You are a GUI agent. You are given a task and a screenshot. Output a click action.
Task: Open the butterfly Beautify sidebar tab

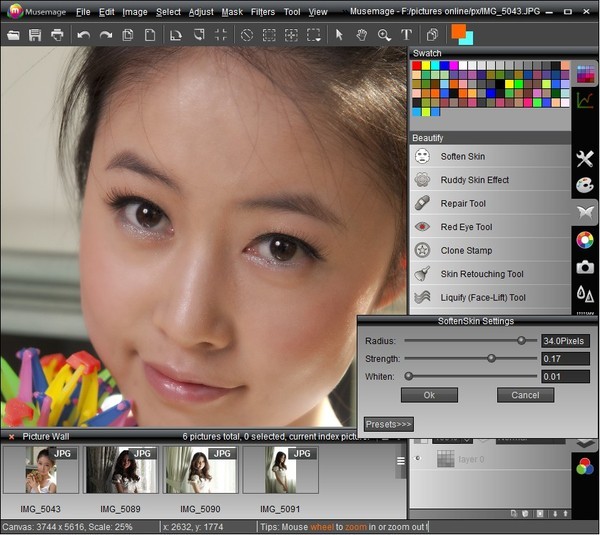tap(586, 212)
